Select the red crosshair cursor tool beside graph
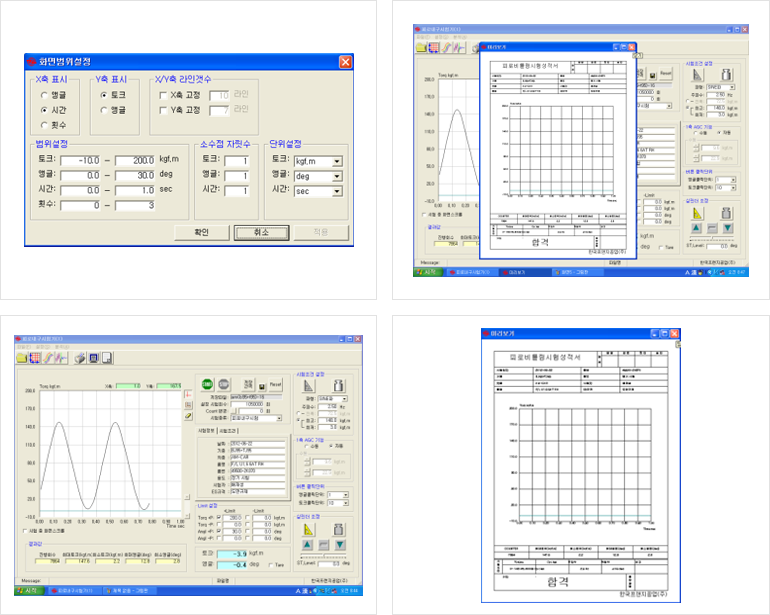 (x=187, y=393)
